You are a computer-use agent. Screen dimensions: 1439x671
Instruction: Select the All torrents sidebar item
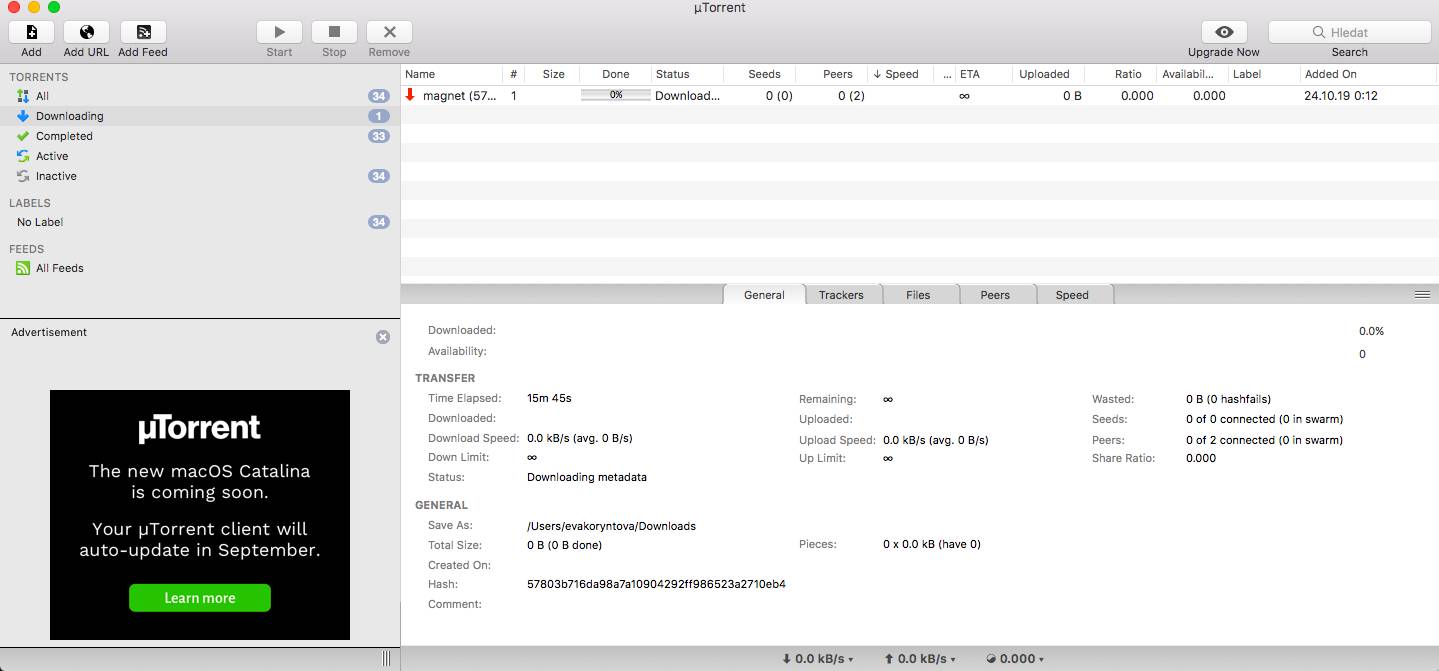200,96
